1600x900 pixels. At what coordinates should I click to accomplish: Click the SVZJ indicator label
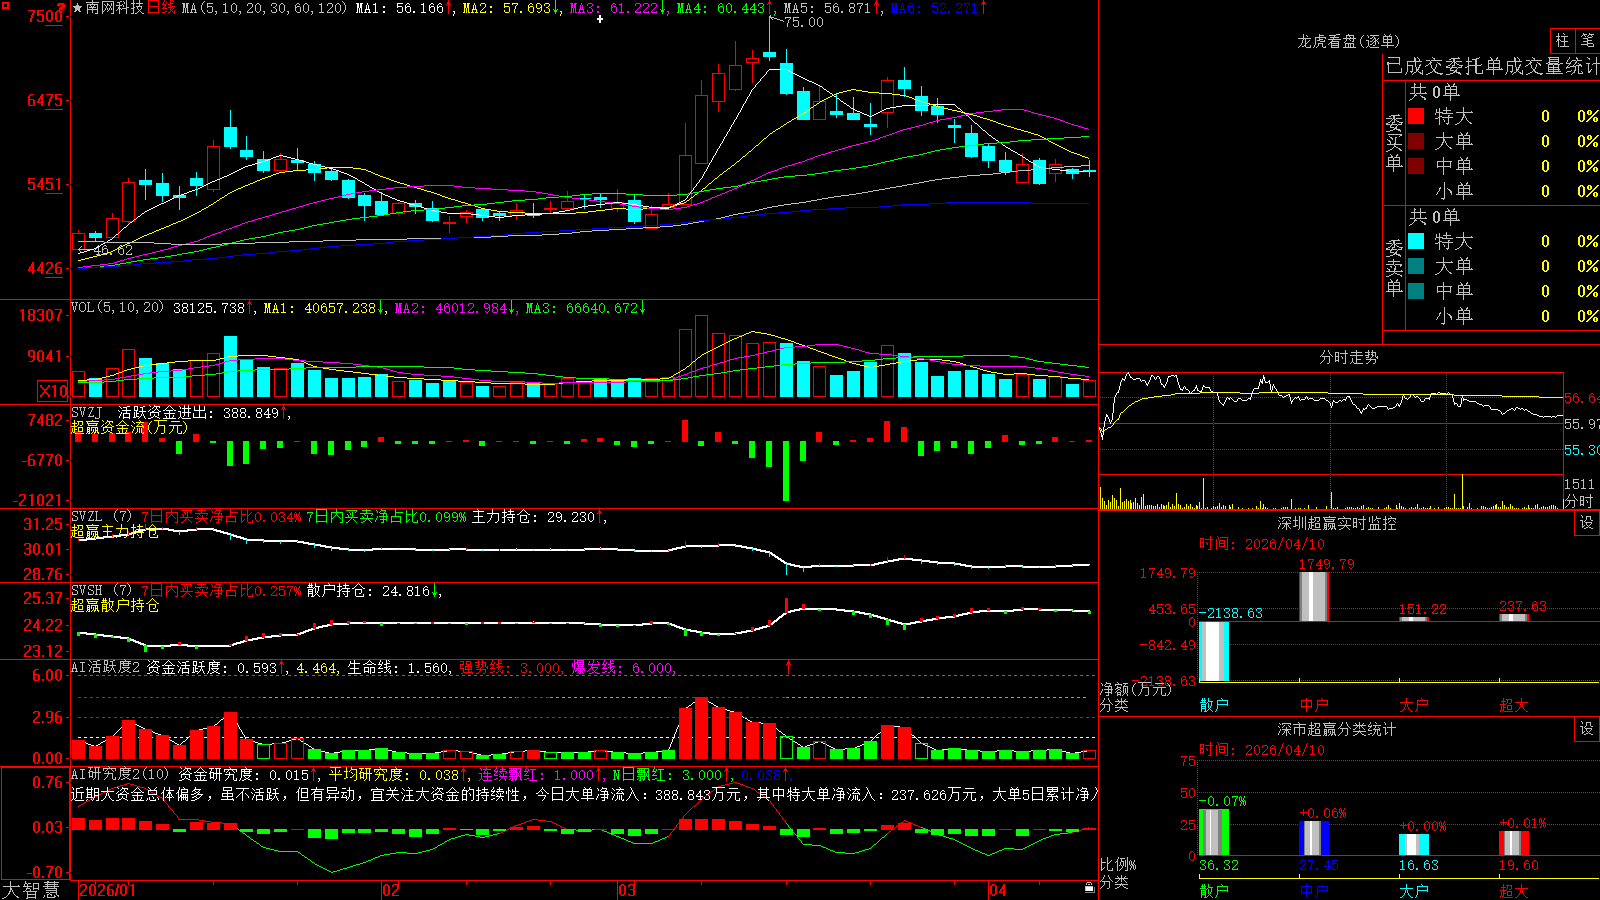click(87, 412)
